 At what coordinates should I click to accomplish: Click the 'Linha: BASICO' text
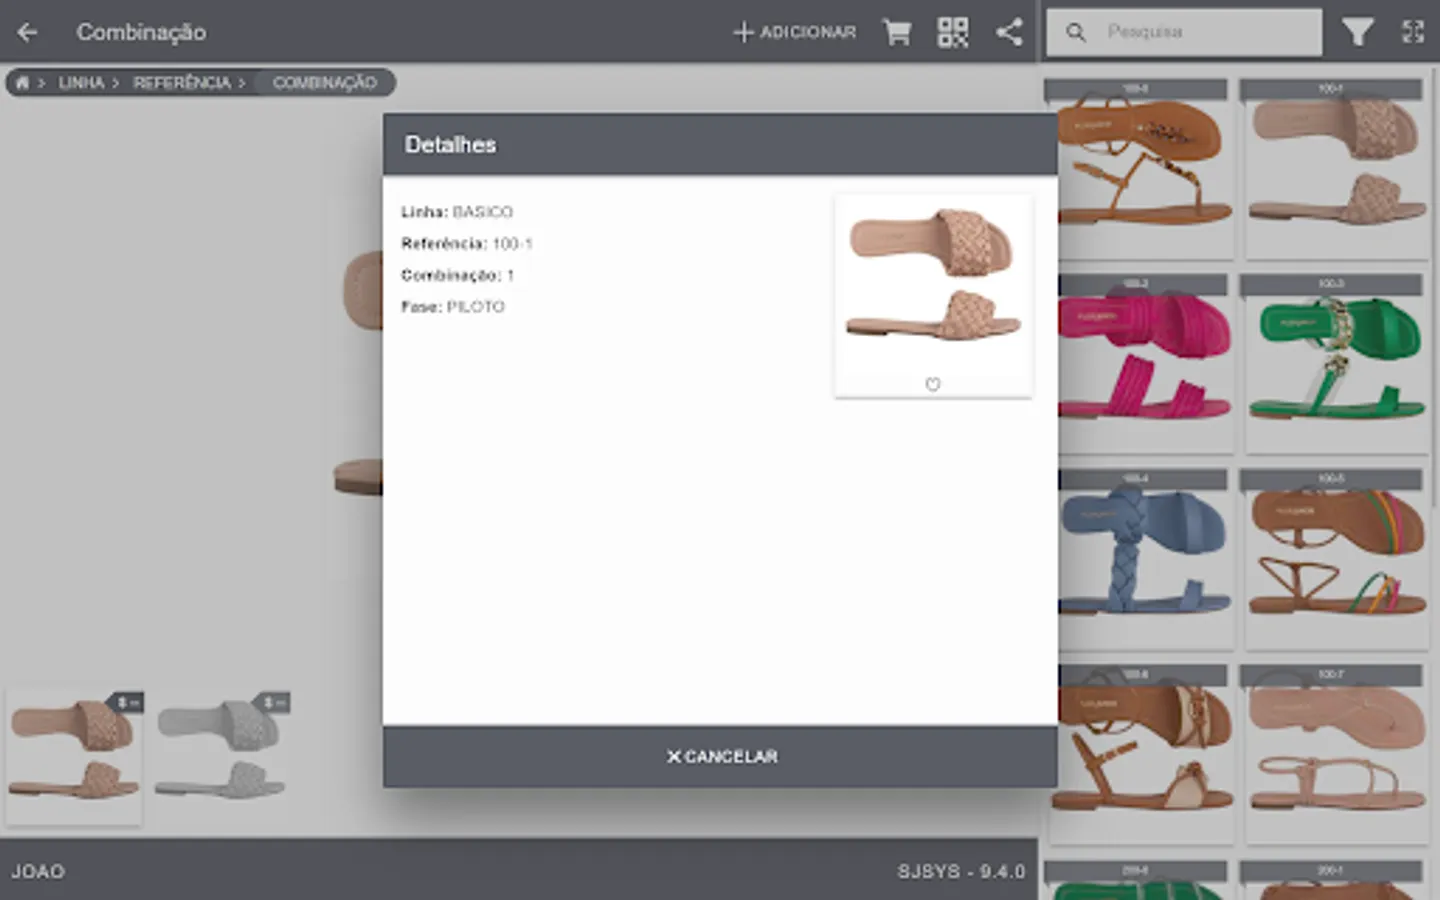coord(457,212)
